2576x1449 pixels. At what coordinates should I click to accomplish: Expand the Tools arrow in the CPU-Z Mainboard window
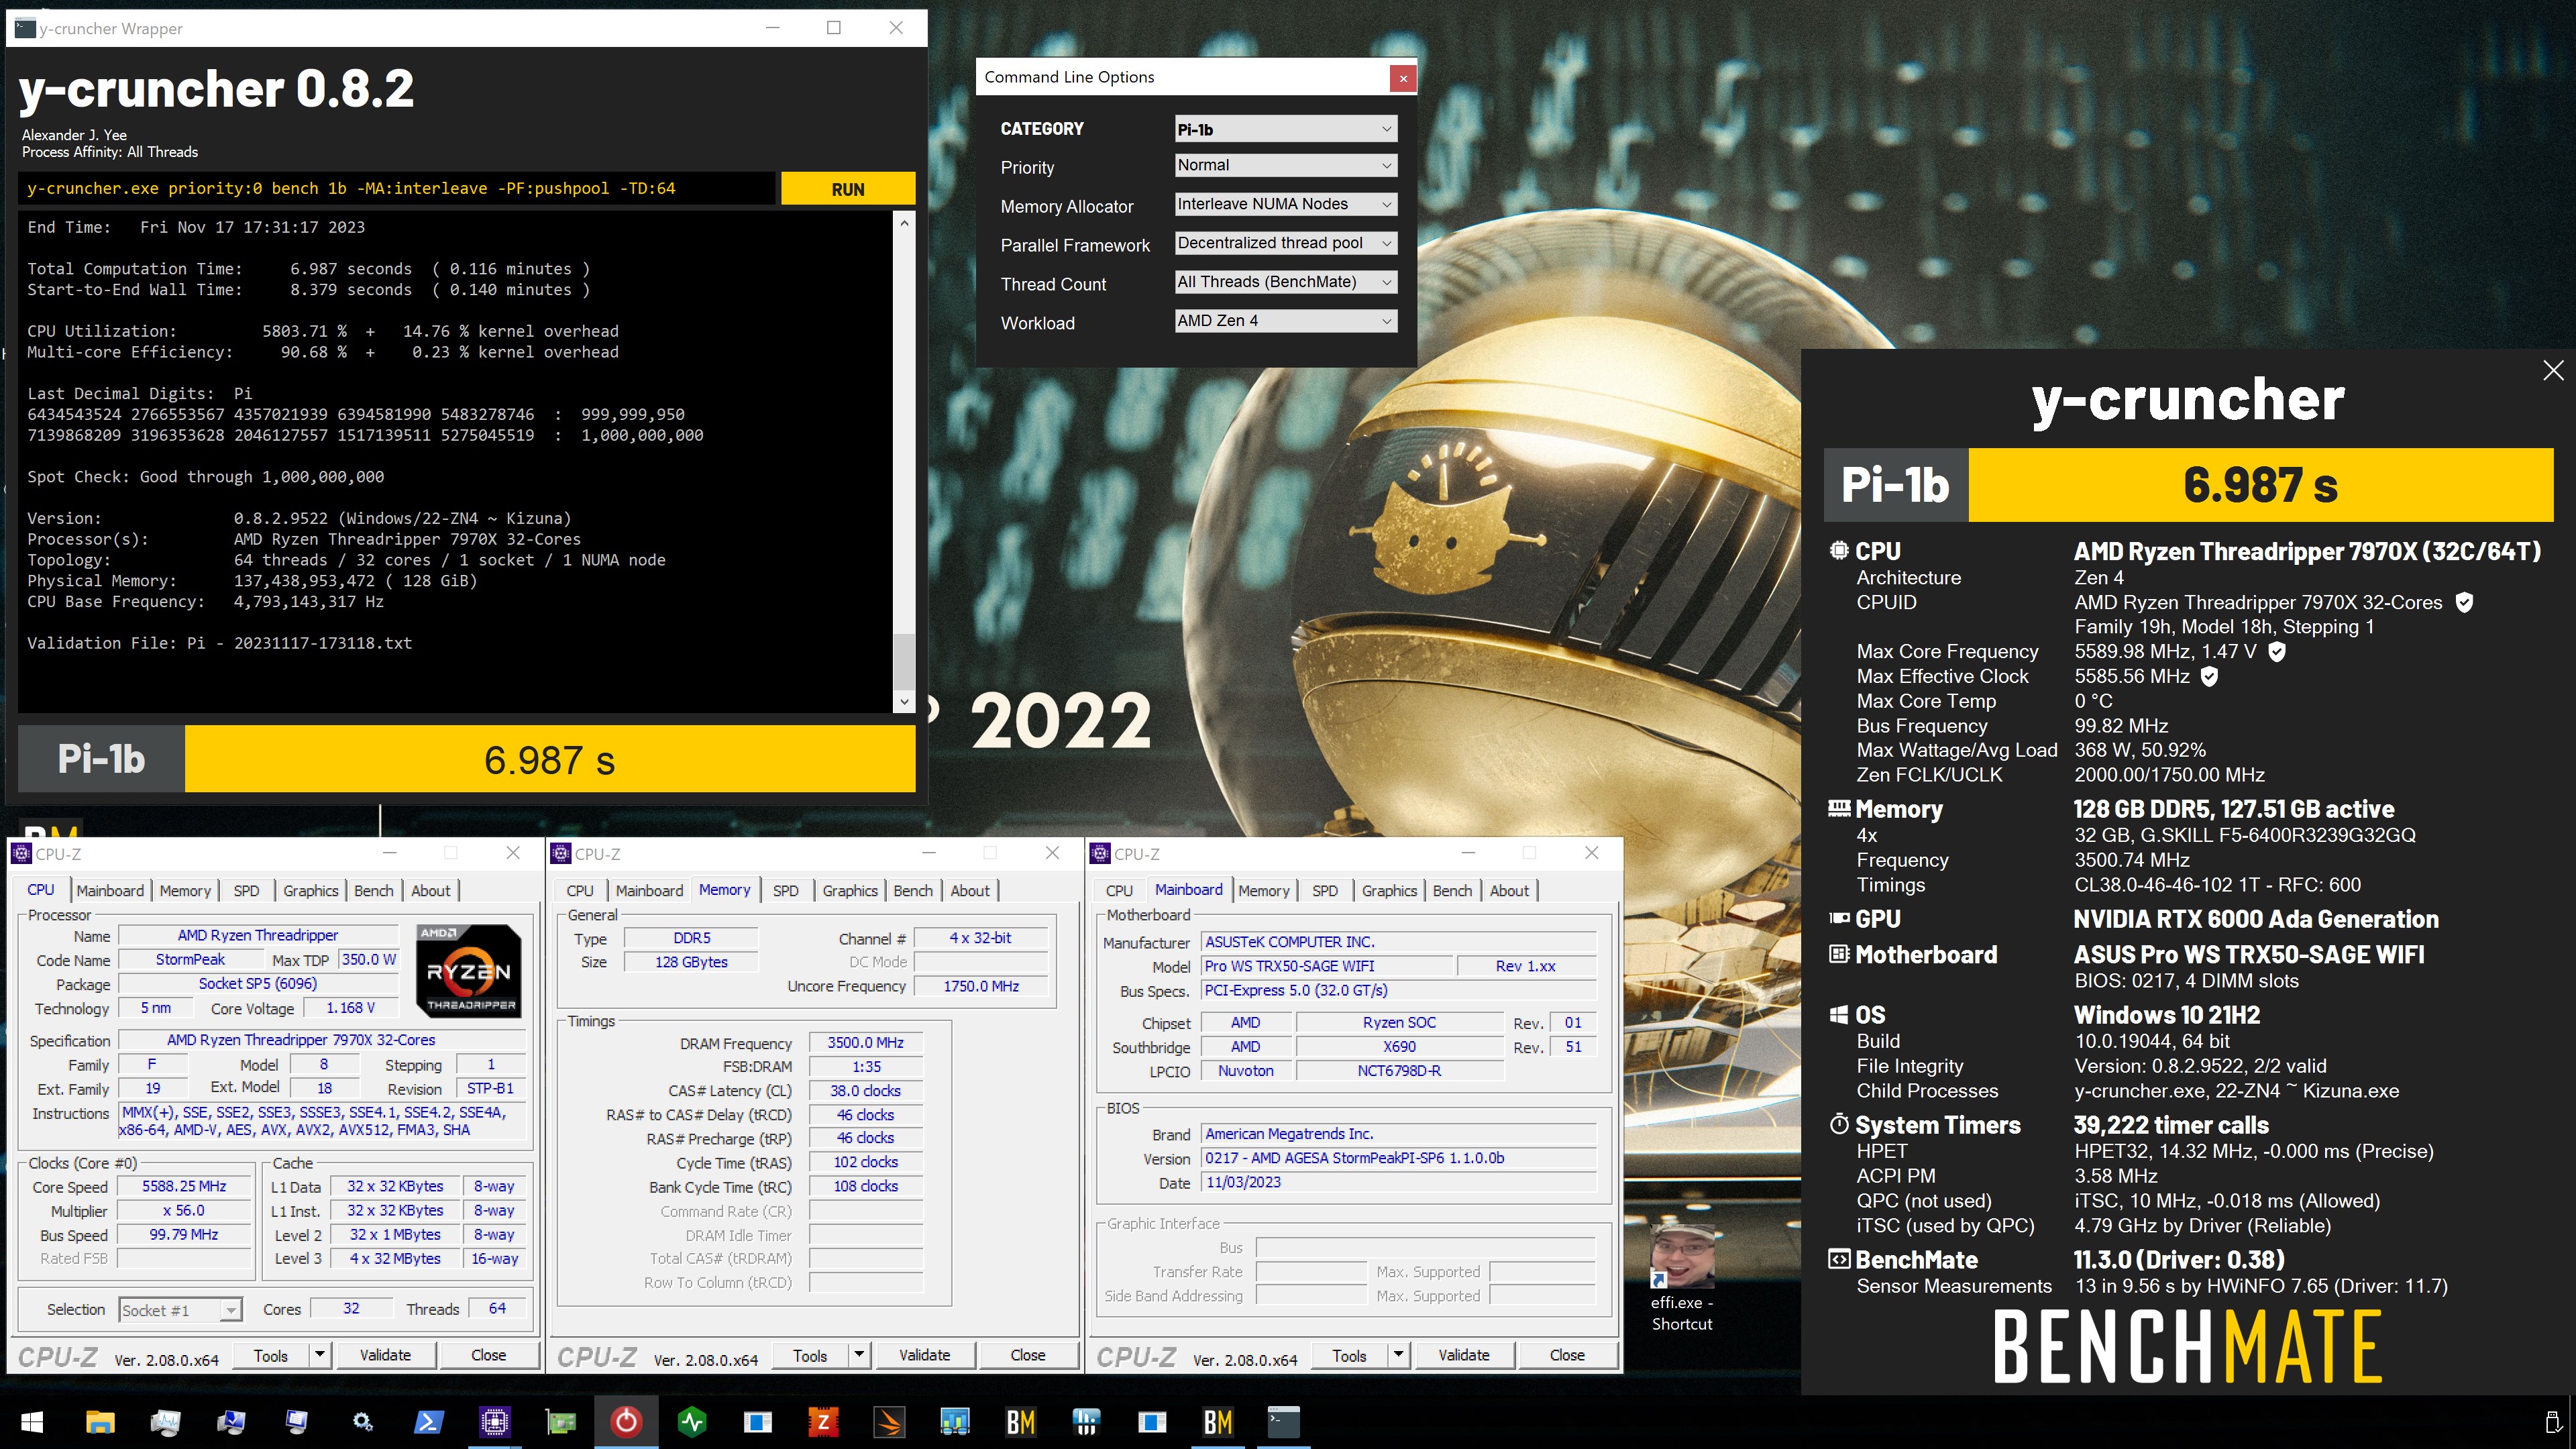click(x=1398, y=1355)
